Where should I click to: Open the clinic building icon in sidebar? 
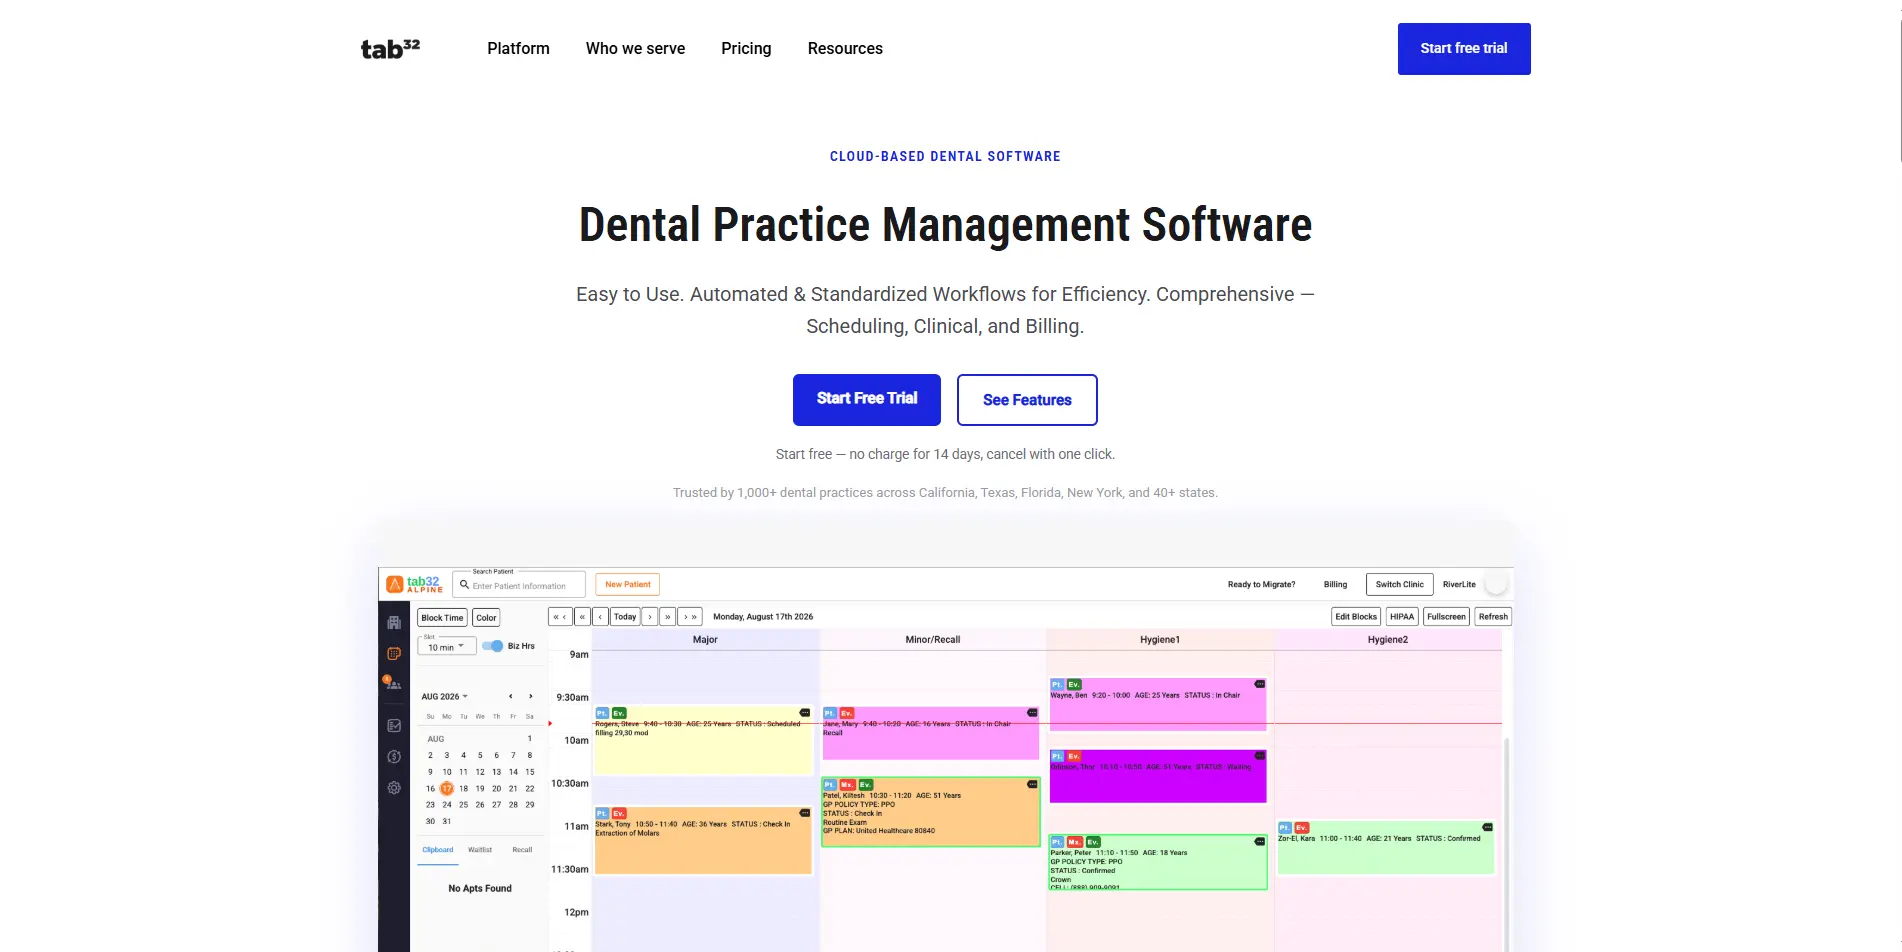[x=394, y=622]
